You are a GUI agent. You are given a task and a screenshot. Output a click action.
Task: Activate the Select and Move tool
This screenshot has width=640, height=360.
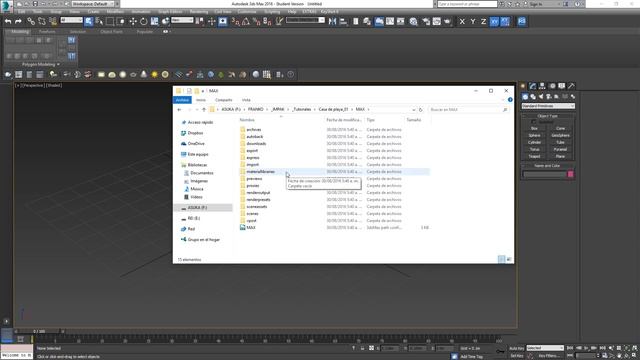[133, 21]
